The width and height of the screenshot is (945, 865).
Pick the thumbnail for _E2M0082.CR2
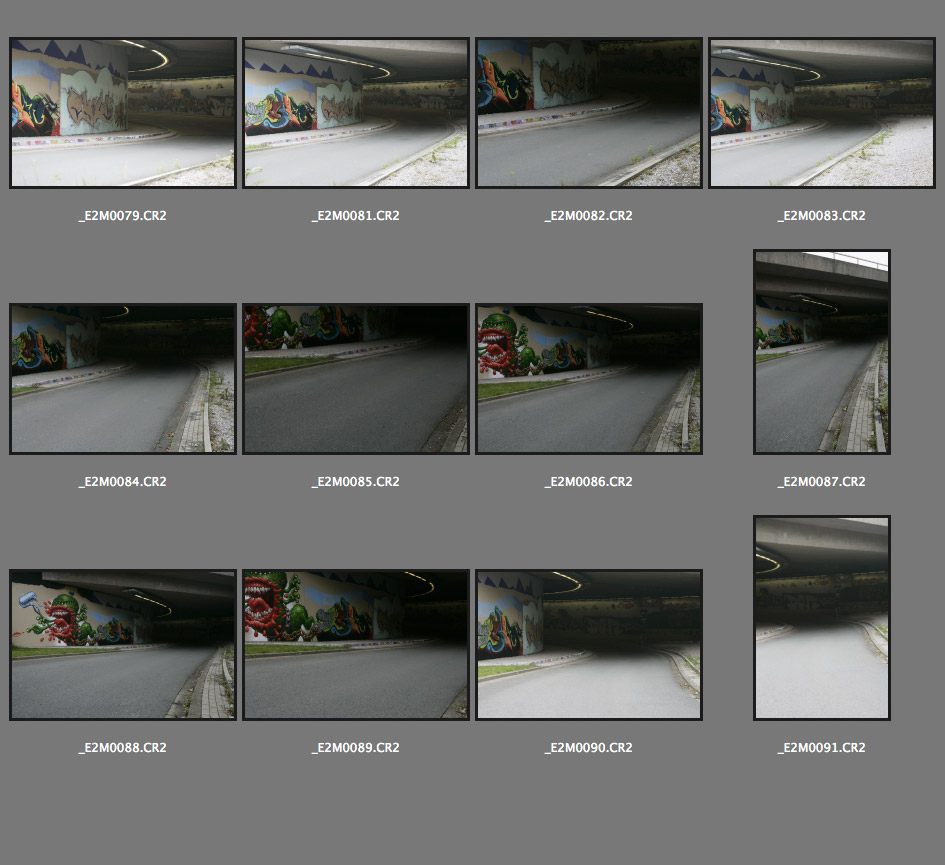coord(589,113)
